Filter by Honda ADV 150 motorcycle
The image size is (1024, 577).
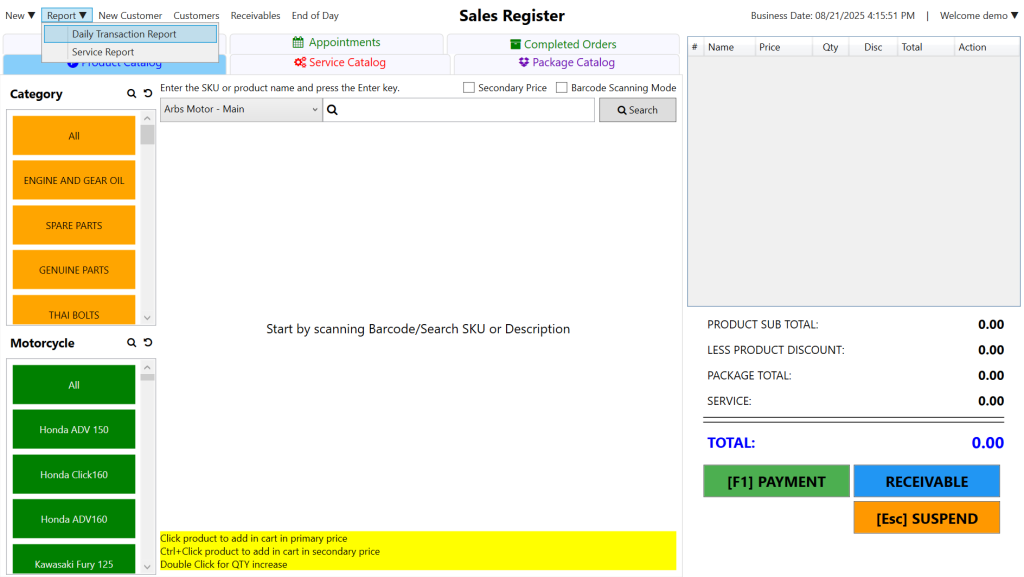[74, 429]
